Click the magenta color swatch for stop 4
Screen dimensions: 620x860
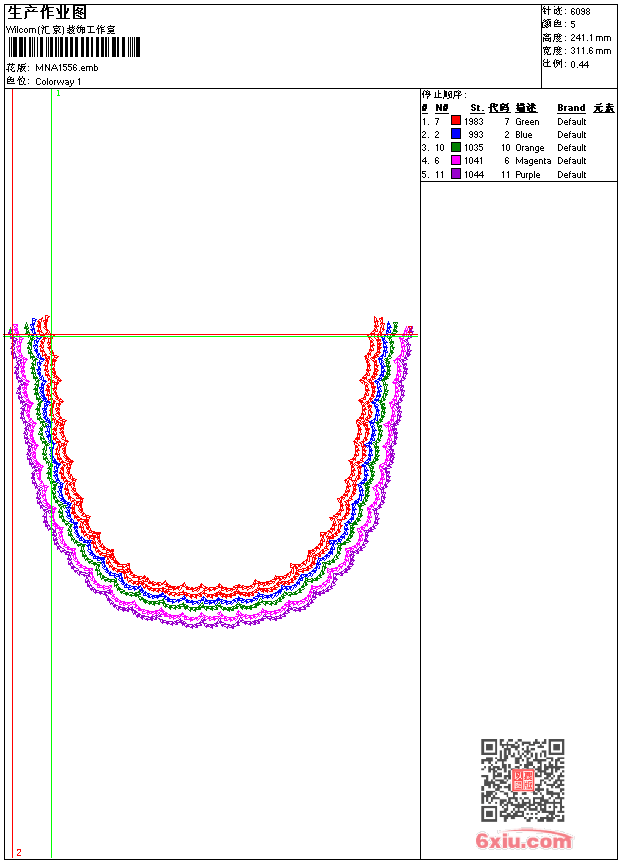click(x=456, y=160)
